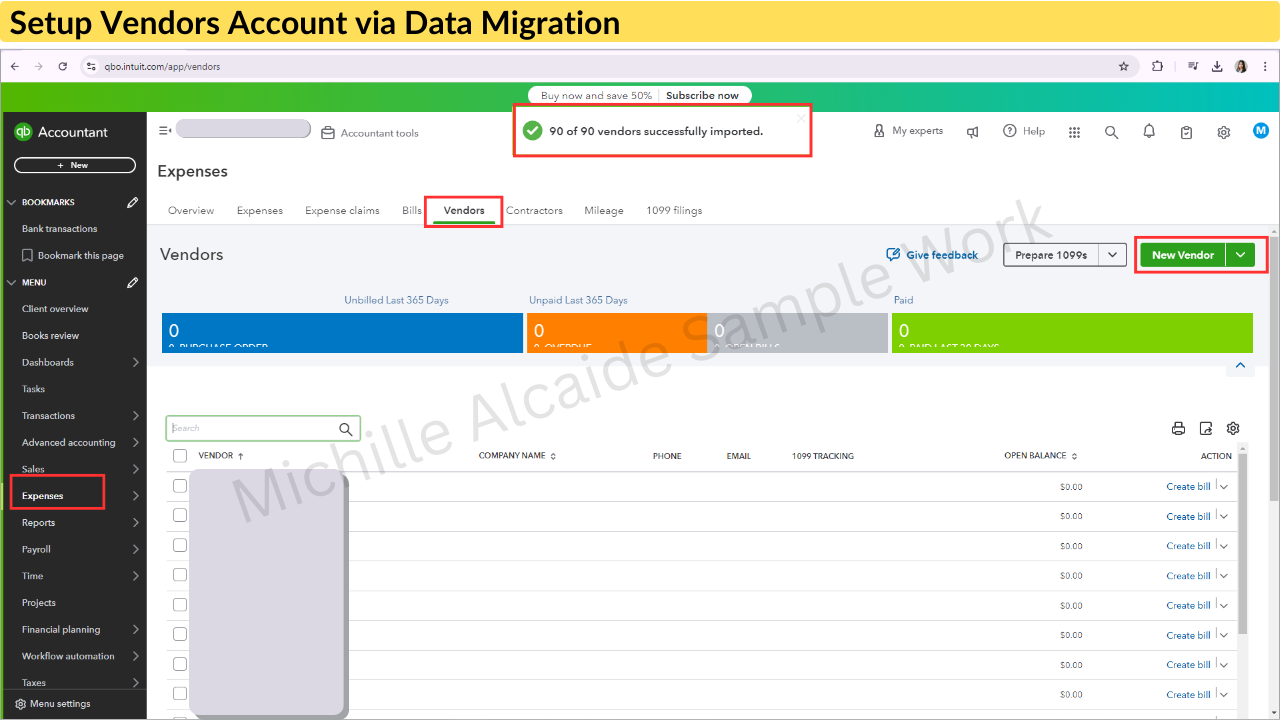Click the blue Unbilled purchase order bar
This screenshot has width=1280, height=720.
[342, 333]
